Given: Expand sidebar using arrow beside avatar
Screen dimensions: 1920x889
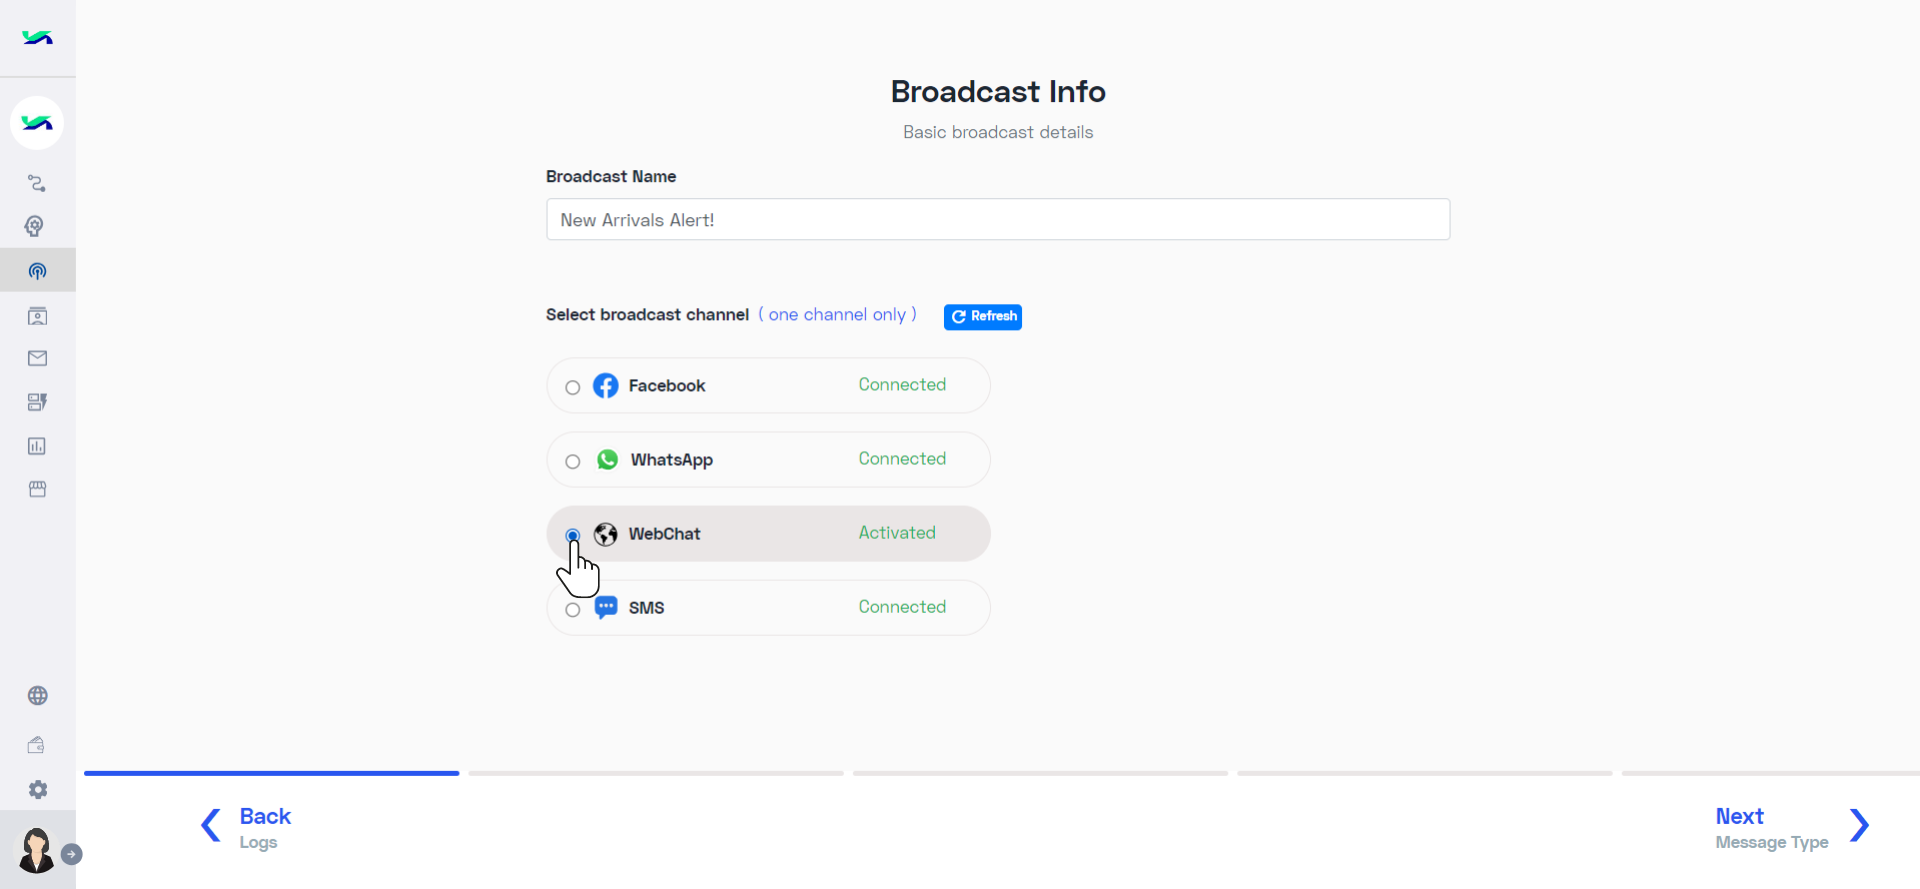Looking at the screenshot, I should coord(72,854).
